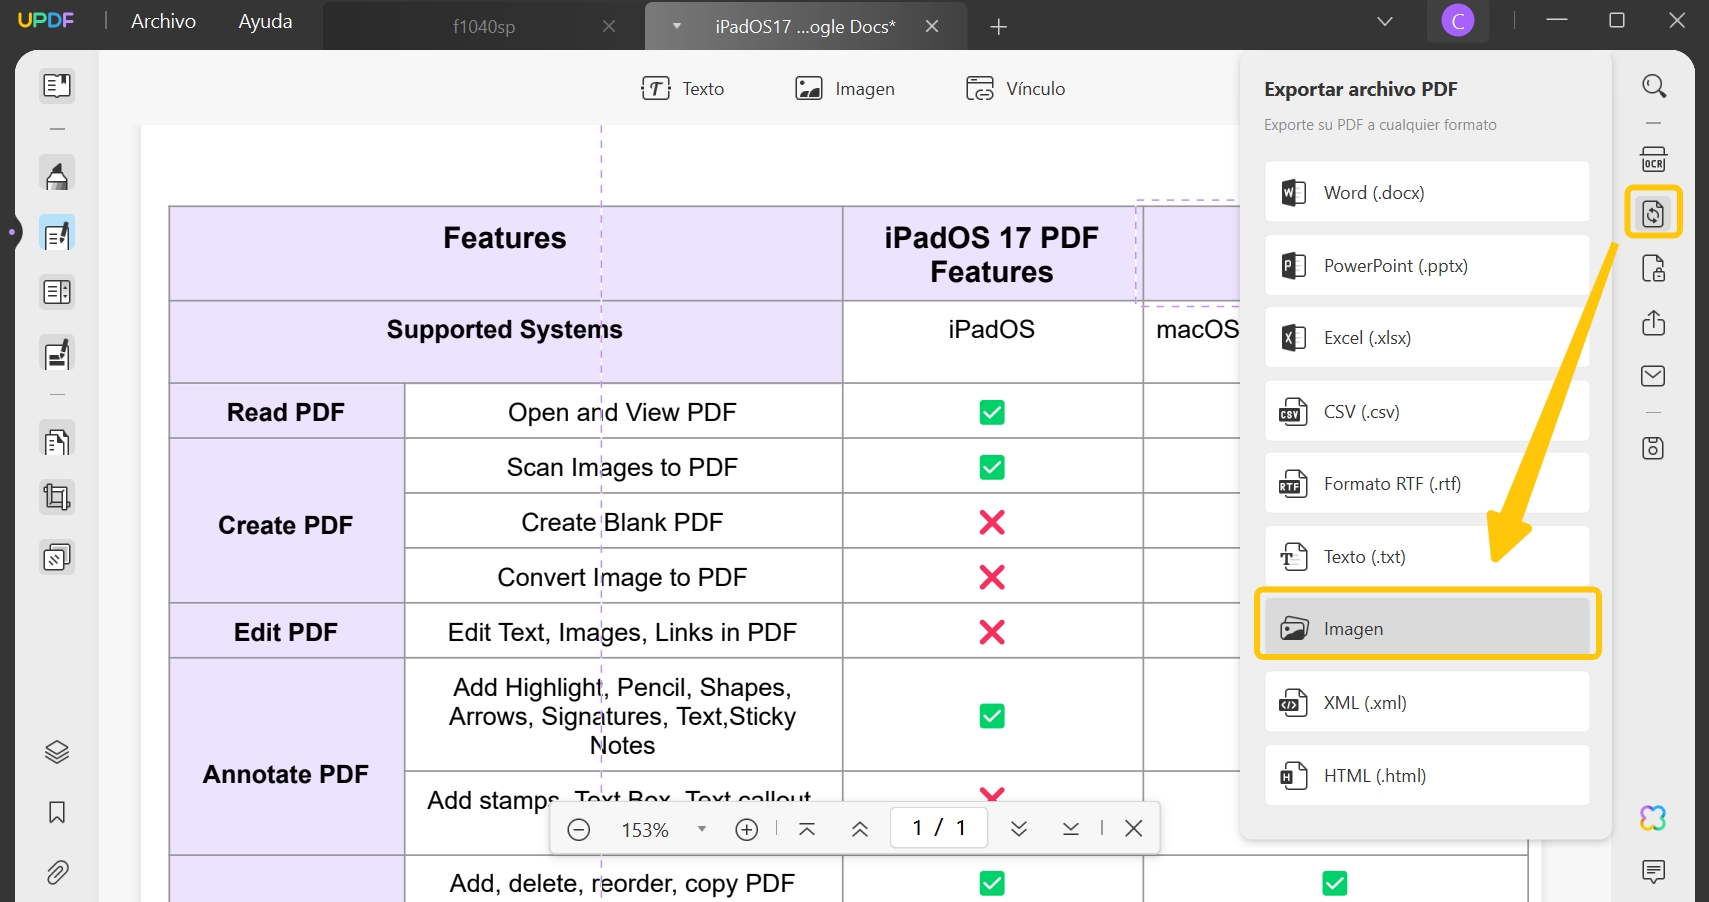This screenshot has width=1709, height=902.
Task: Export PDF to HTML (.html)
Action: pos(1427,775)
